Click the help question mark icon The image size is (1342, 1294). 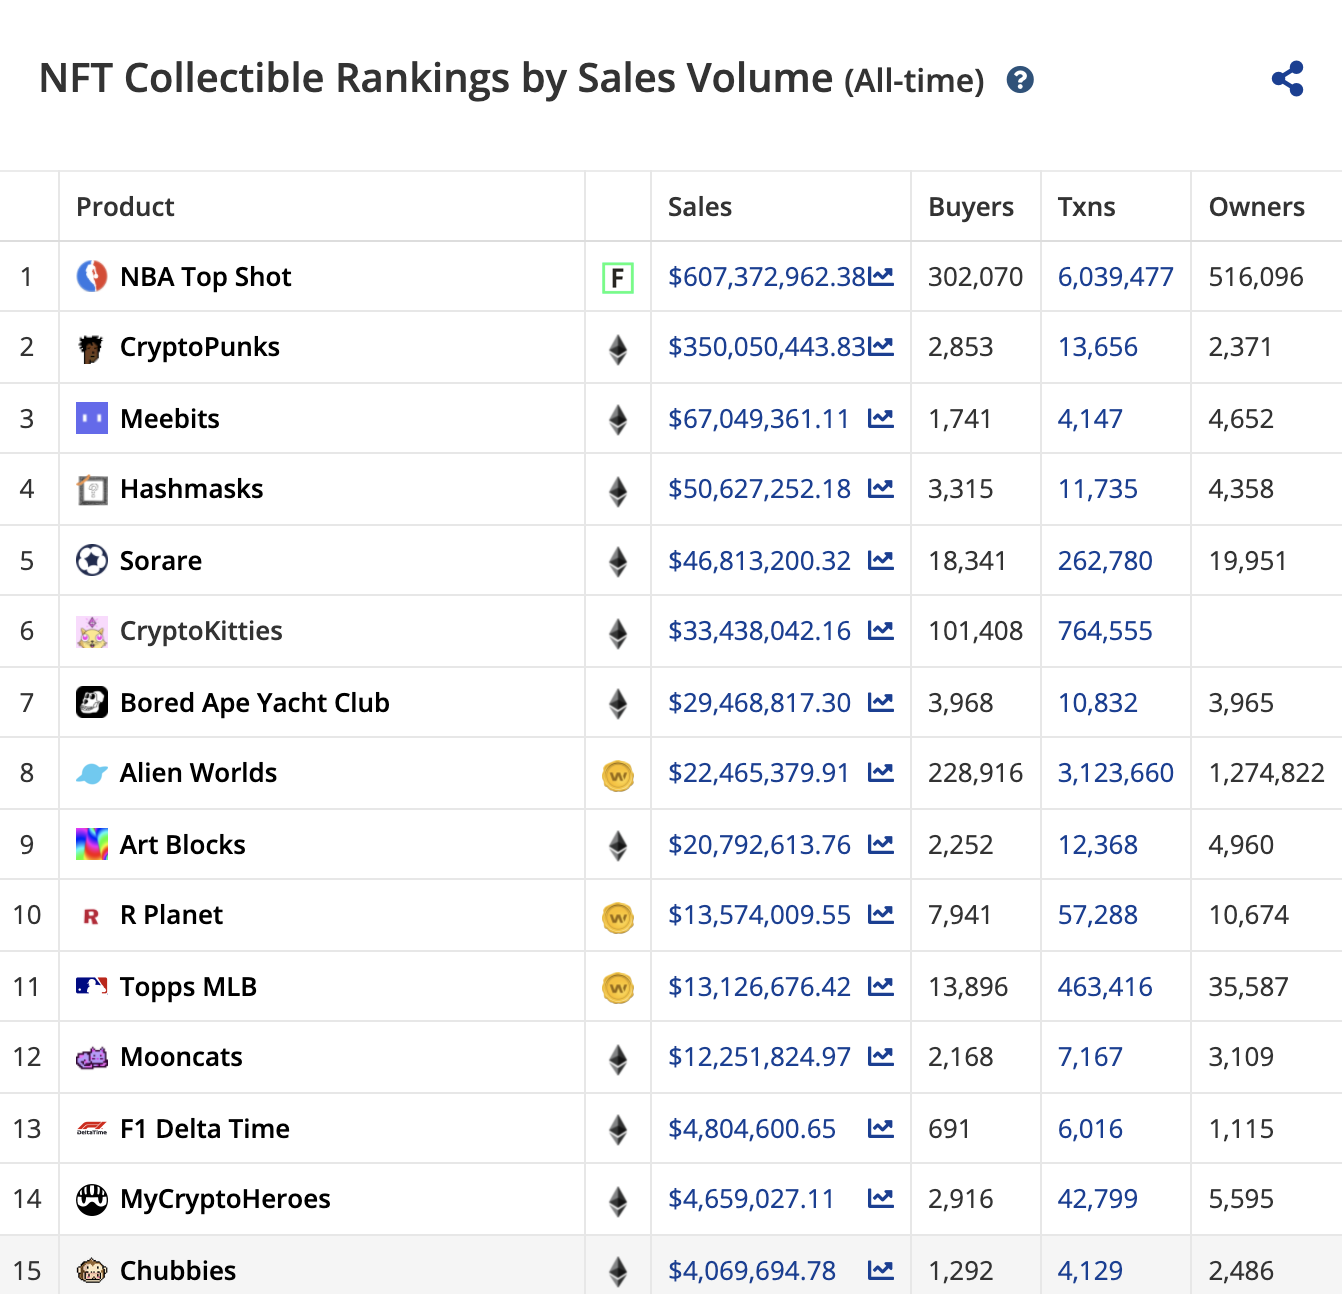click(x=1020, y=80)
